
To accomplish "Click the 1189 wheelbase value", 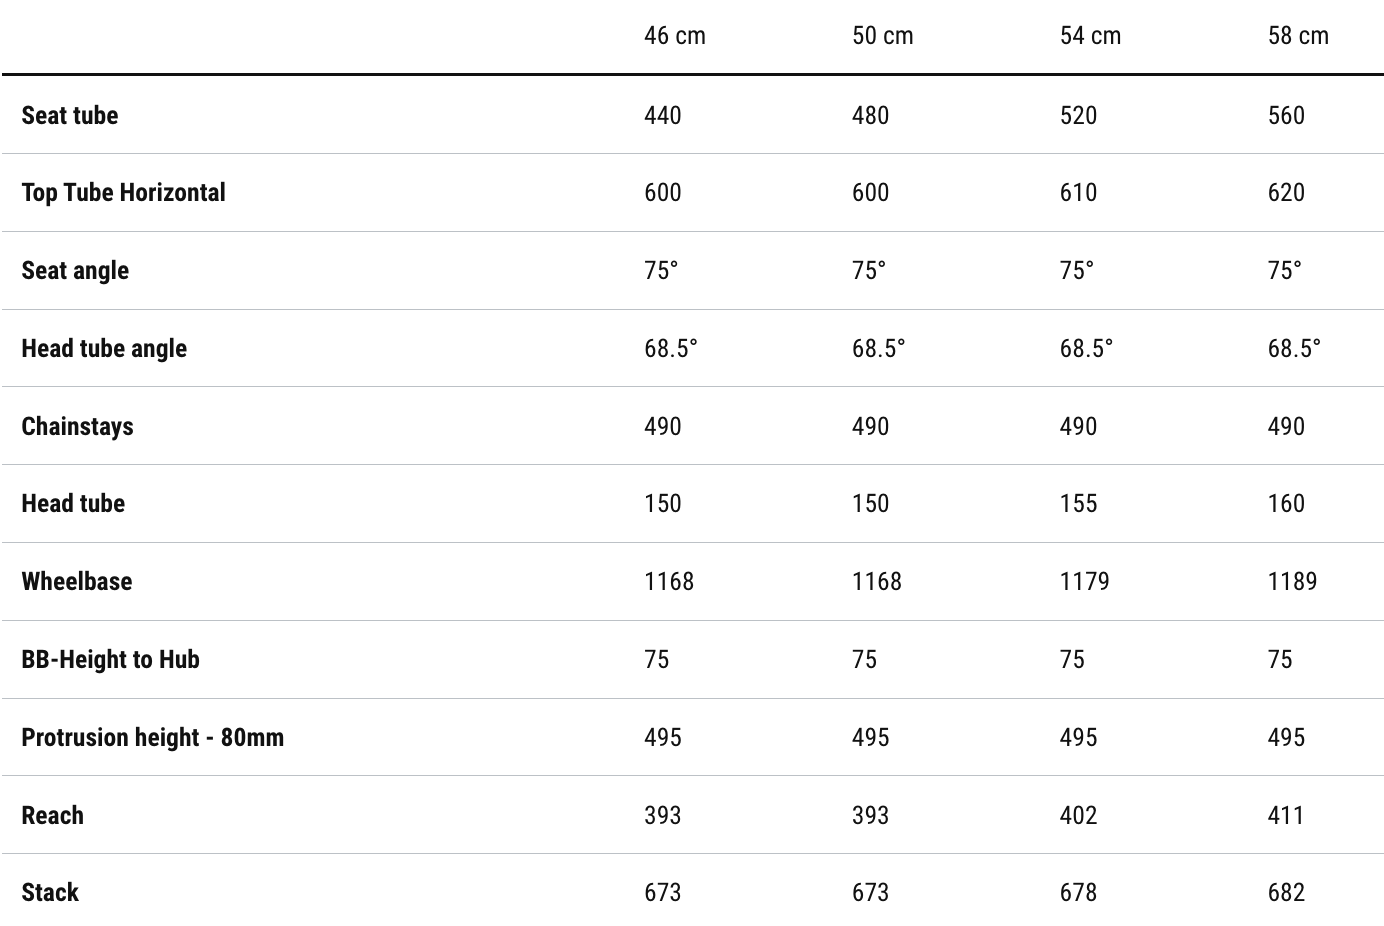I will coord(1292,581).
